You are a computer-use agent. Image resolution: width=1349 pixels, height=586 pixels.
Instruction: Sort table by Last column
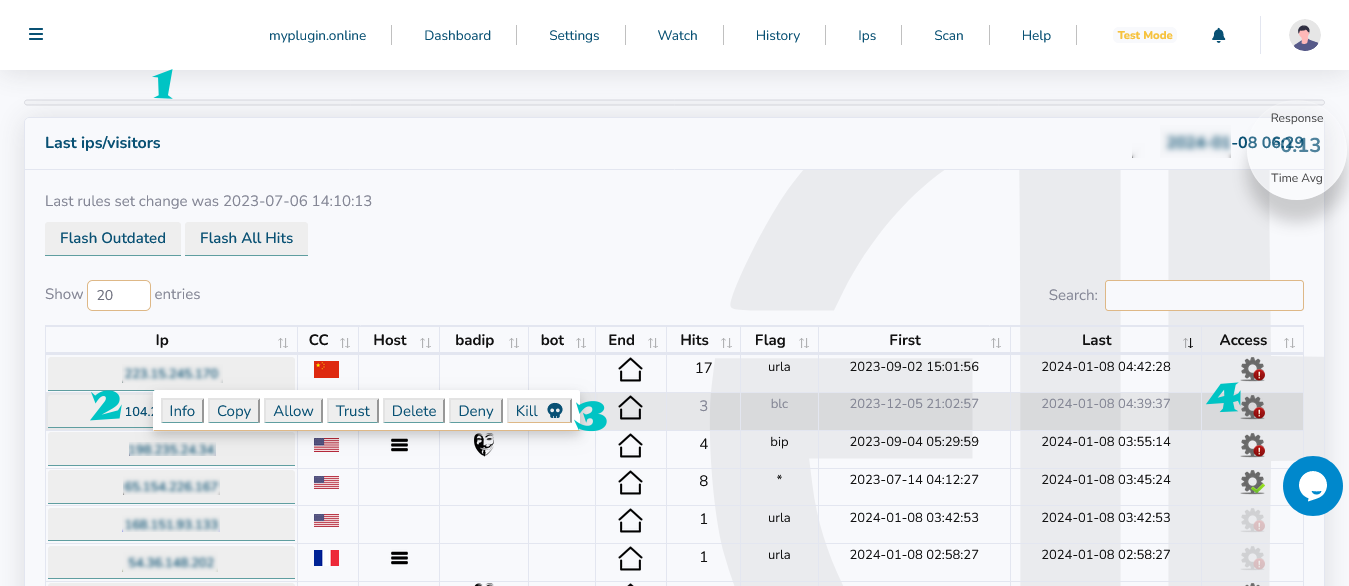click(x=1106, y=340)
